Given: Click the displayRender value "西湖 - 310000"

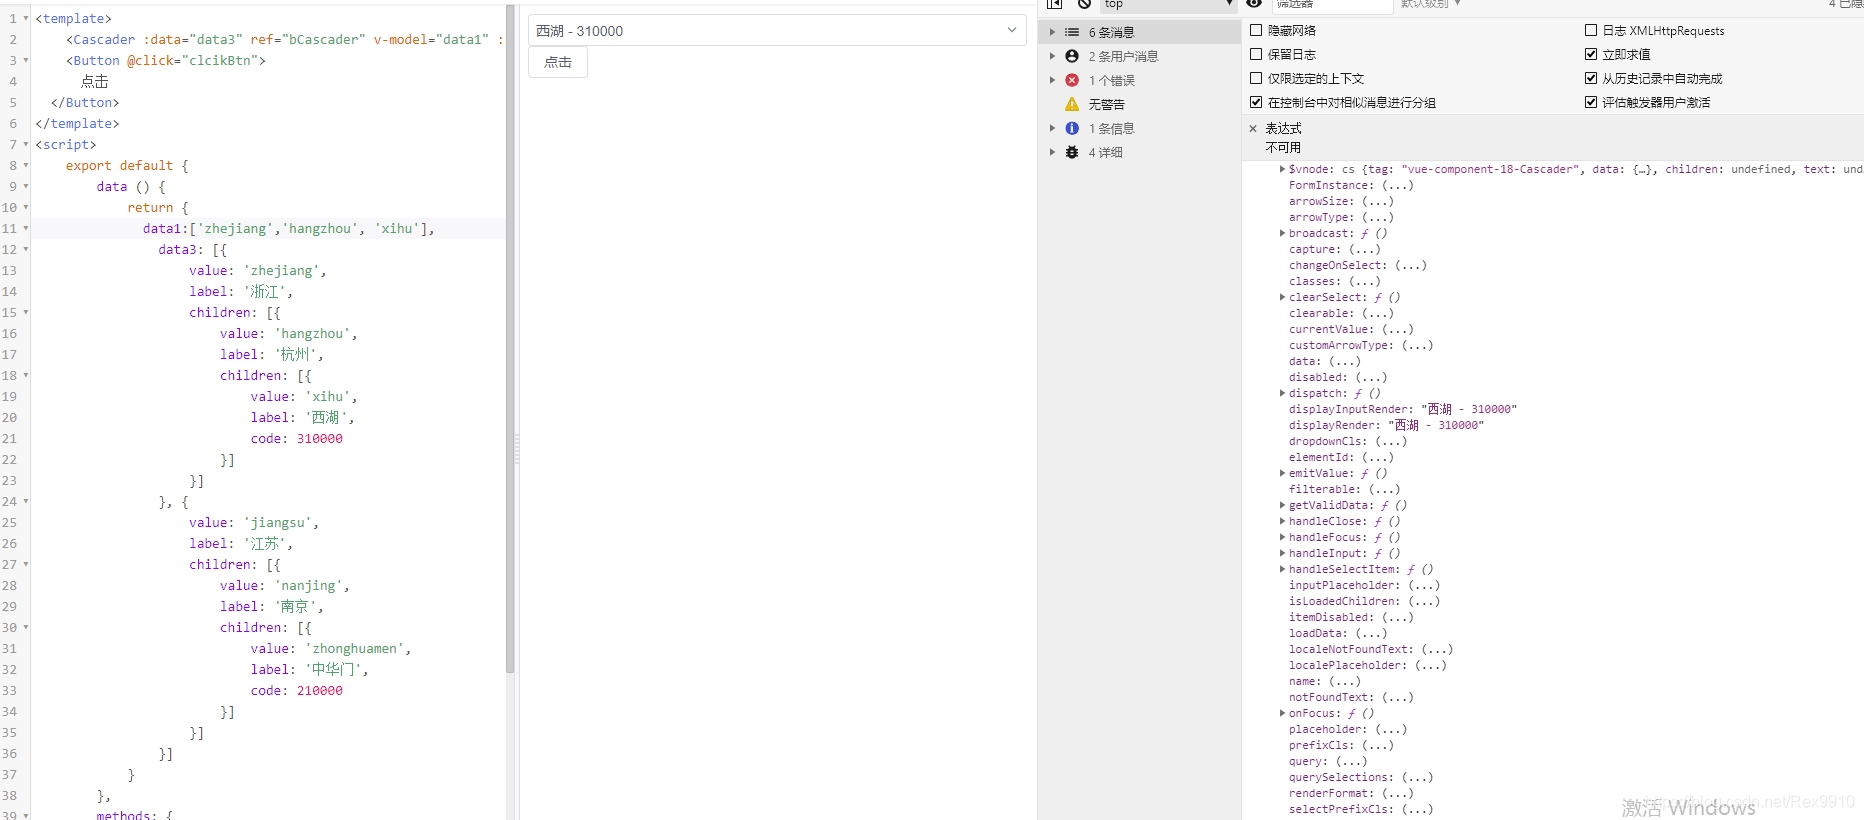Looking at the screenshot, I should (1436, 425).
